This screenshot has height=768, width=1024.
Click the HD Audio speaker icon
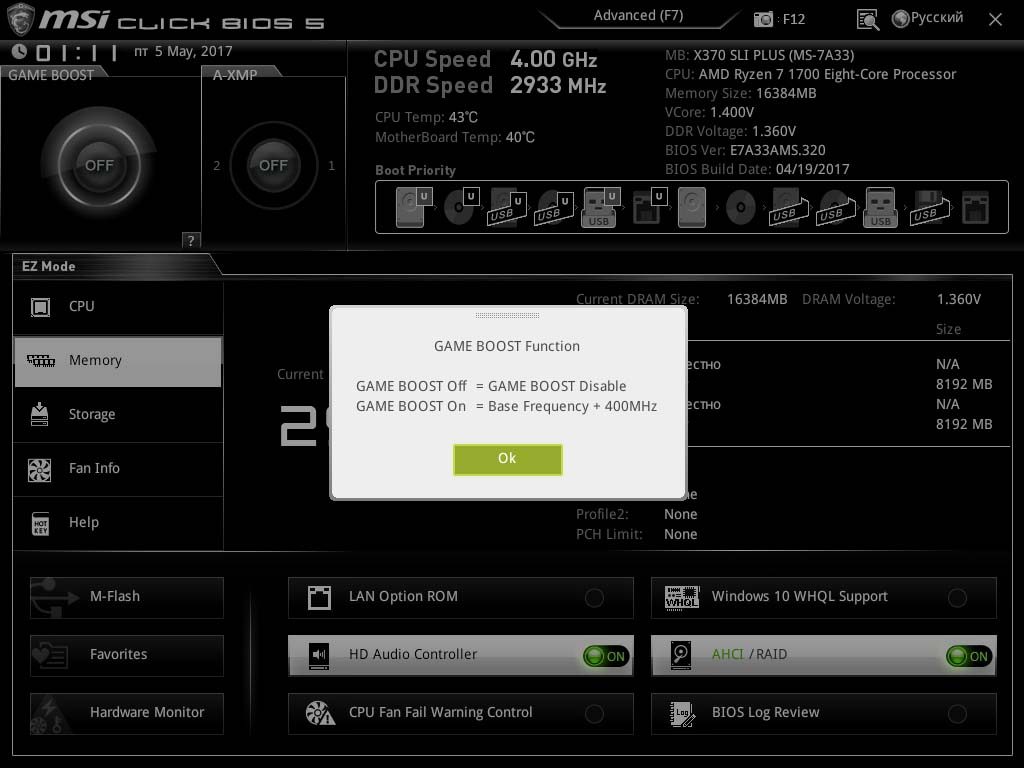319,655
